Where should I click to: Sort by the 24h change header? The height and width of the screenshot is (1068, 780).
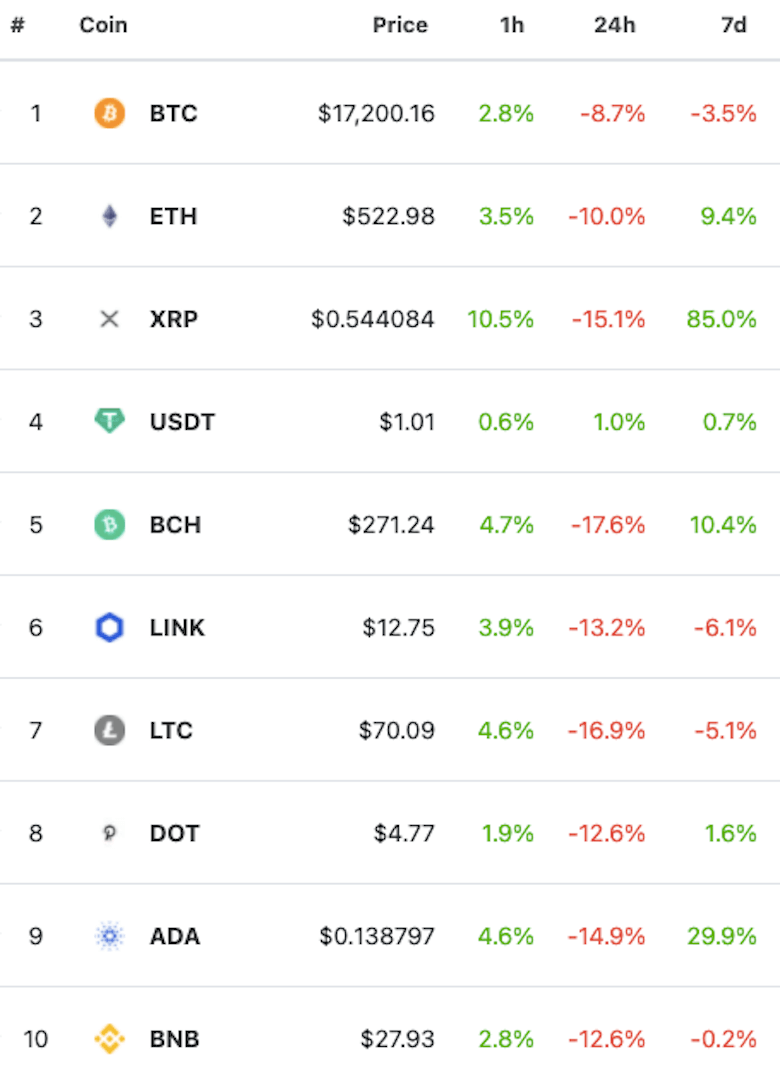click(614, 25)
